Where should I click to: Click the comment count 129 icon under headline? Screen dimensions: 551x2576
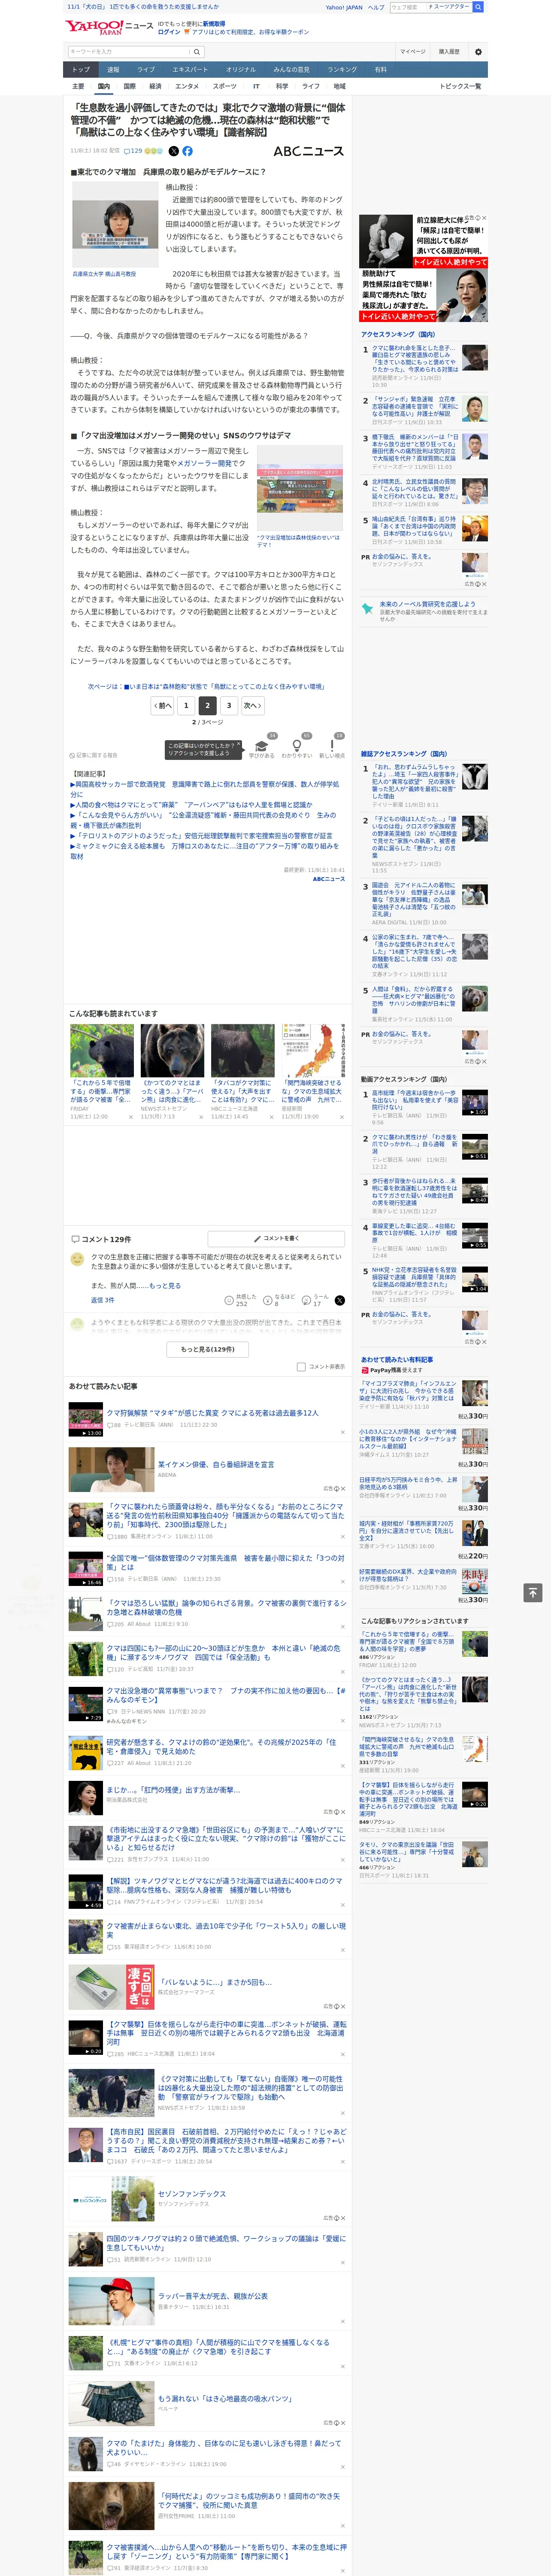click(x=134, y=151)
